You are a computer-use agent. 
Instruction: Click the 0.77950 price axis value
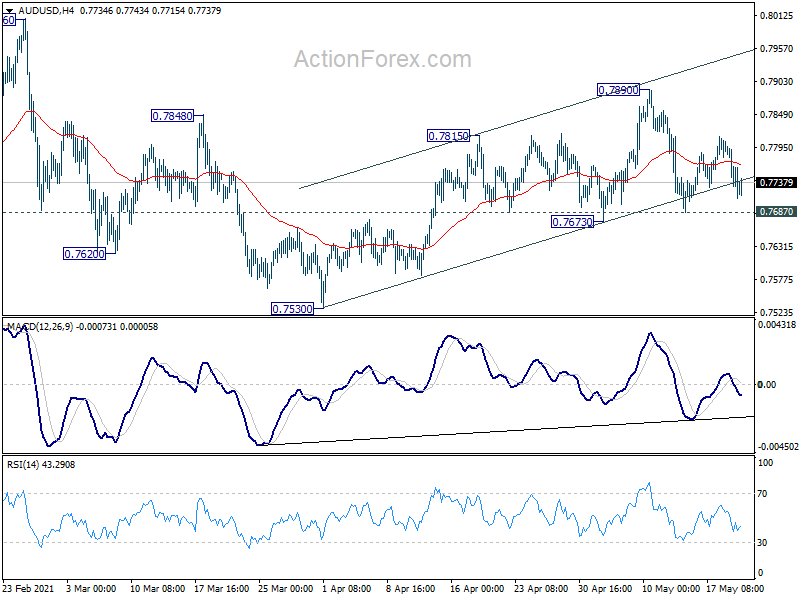point(777,147)
